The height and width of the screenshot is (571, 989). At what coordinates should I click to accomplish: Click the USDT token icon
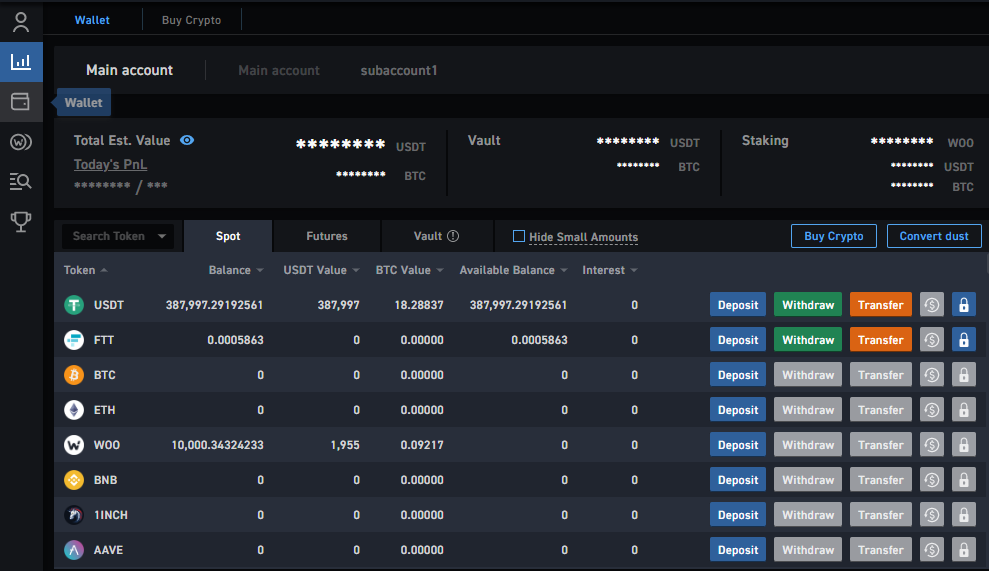tap(74, 305)
